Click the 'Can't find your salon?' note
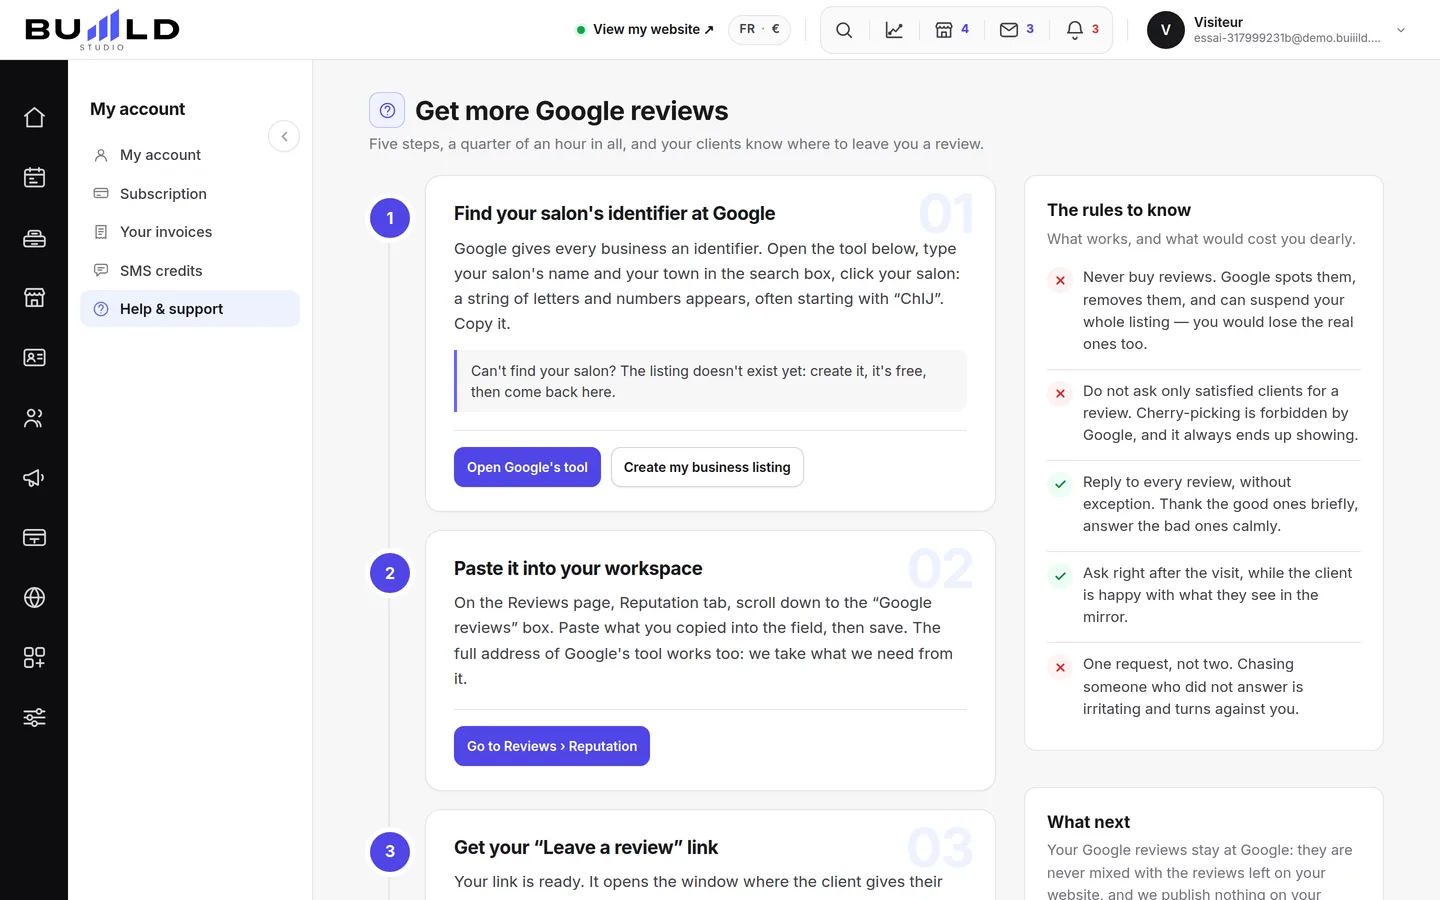 (x=710, y=381)
